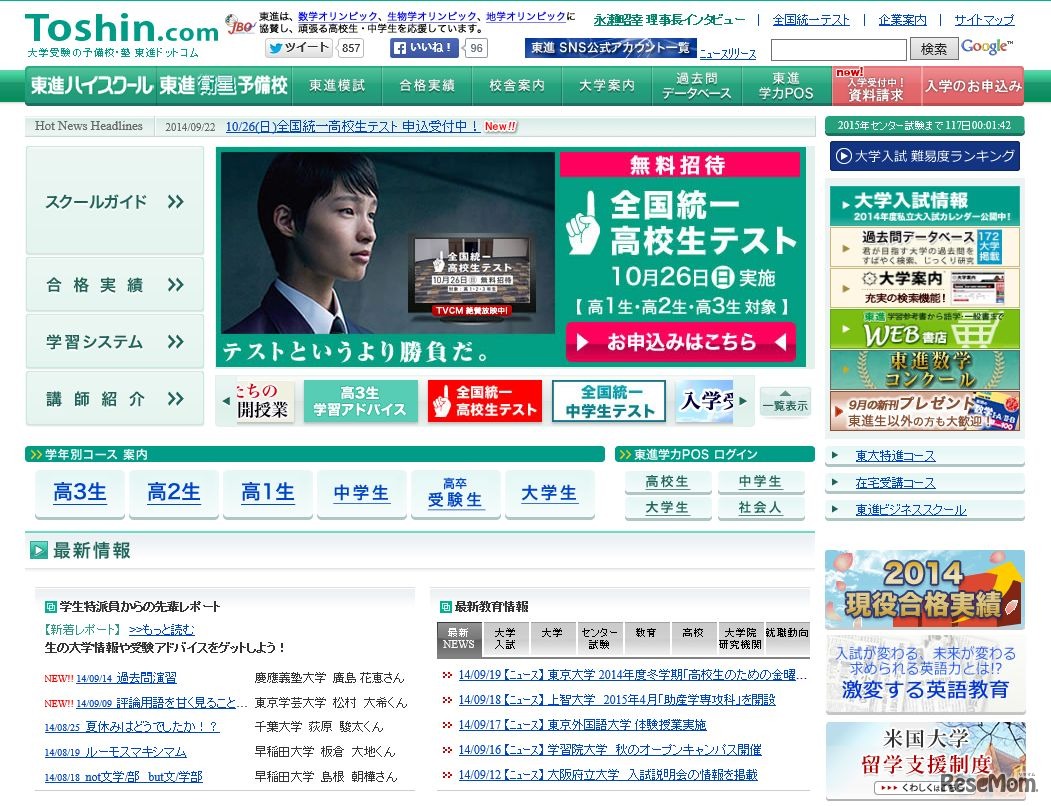Click 高校生 POS login button
The height and width of the screenshot is (806, 1051).
(667, 481)
